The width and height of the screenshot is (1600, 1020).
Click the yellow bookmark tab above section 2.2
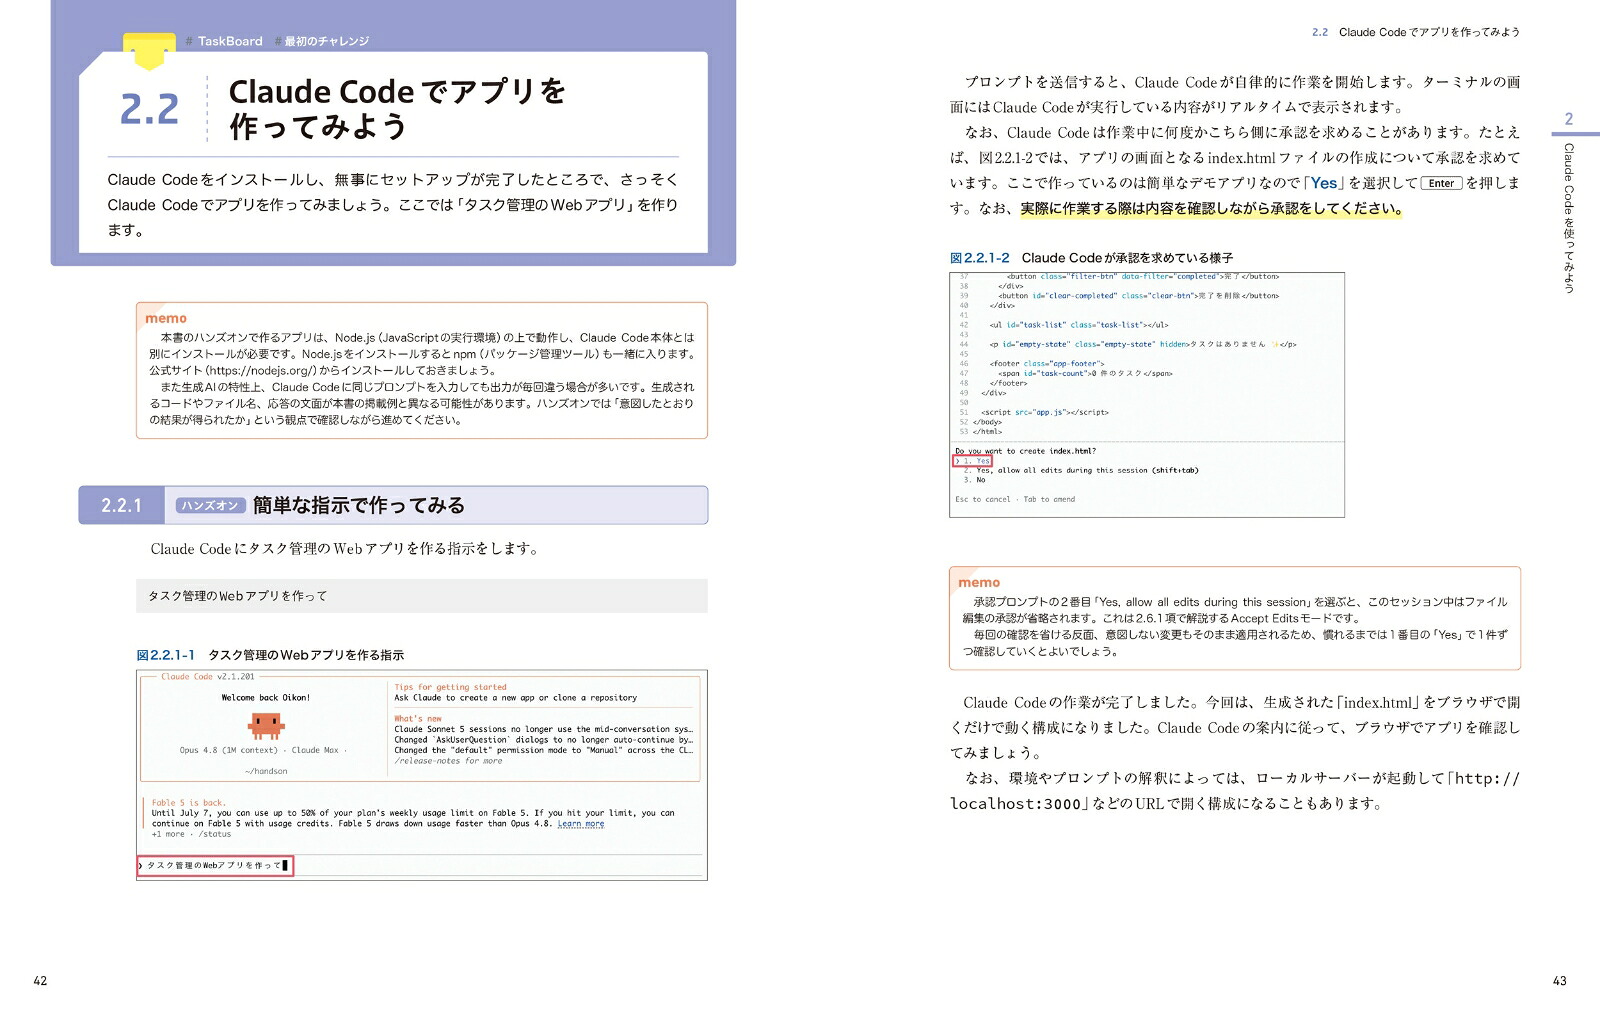(148, 52)
